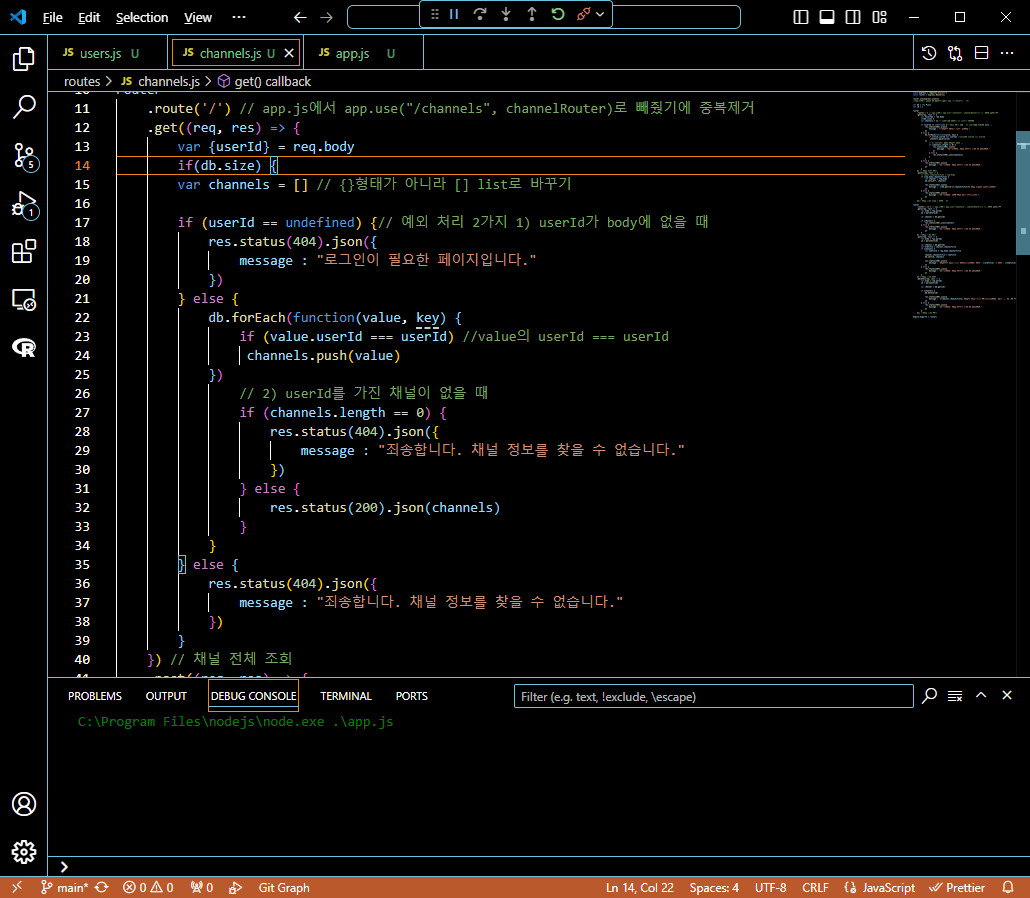1030x898 pixels.
Task: Focus the debug console Filter field
Action: pyautogui.click(x=713, y=696)
